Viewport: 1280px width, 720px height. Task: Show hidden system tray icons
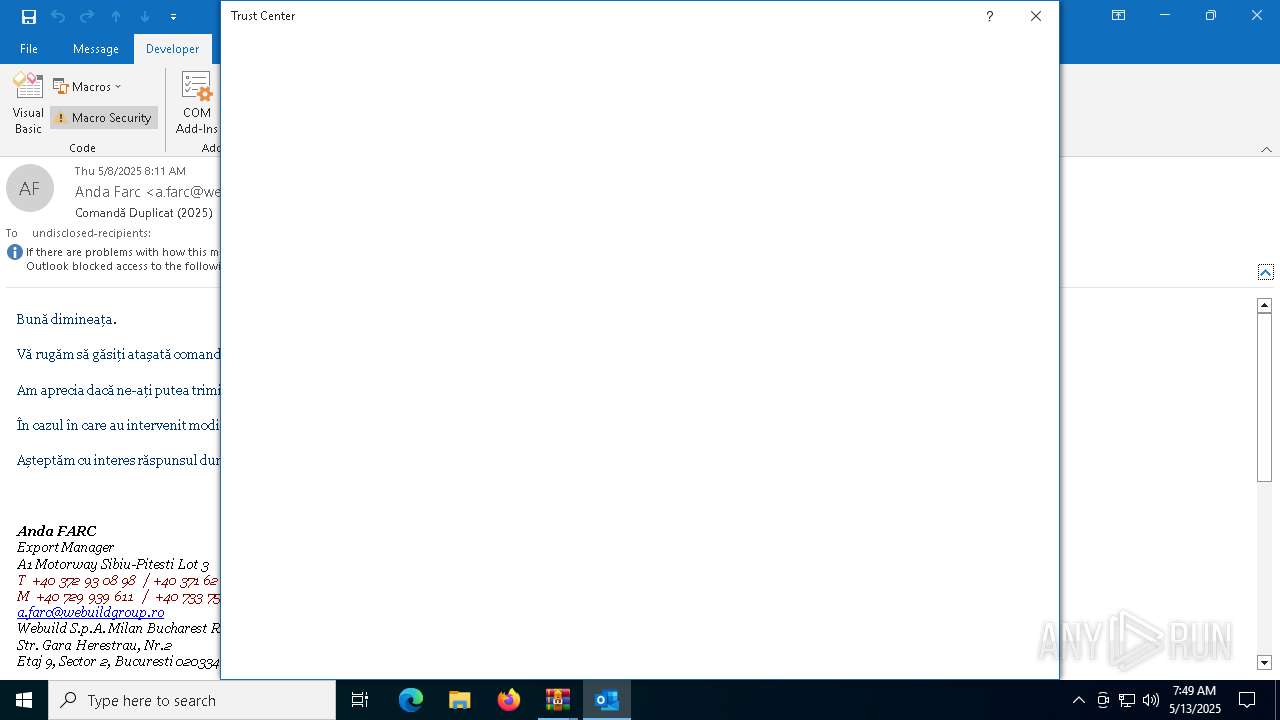(x=1078, y=700)
